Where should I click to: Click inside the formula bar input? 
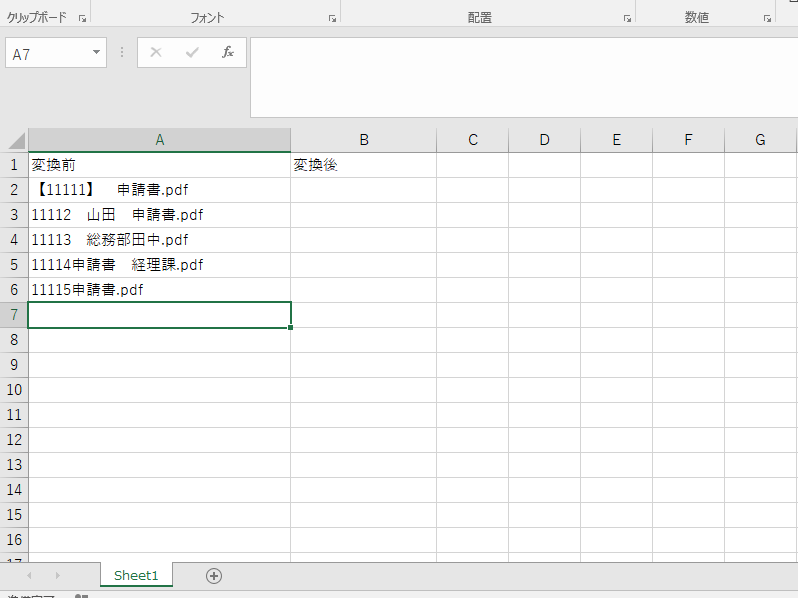pyautogui.click(x=524, y=77)
